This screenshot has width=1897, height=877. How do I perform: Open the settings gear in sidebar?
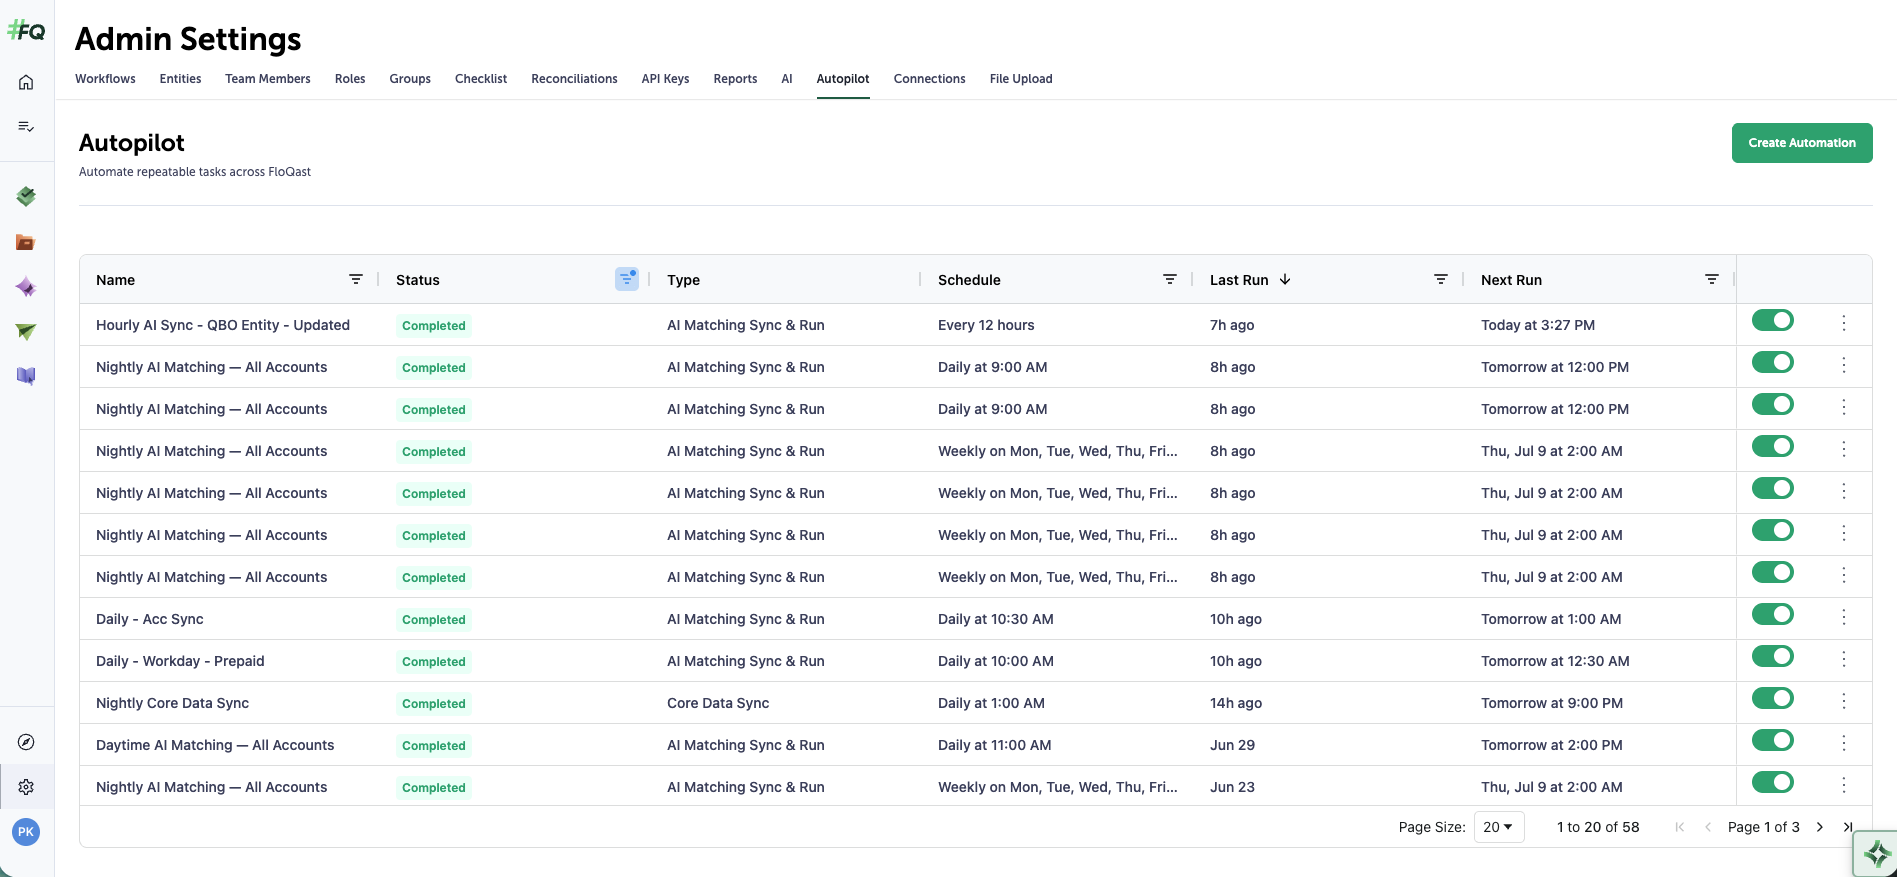pos(26,787)
